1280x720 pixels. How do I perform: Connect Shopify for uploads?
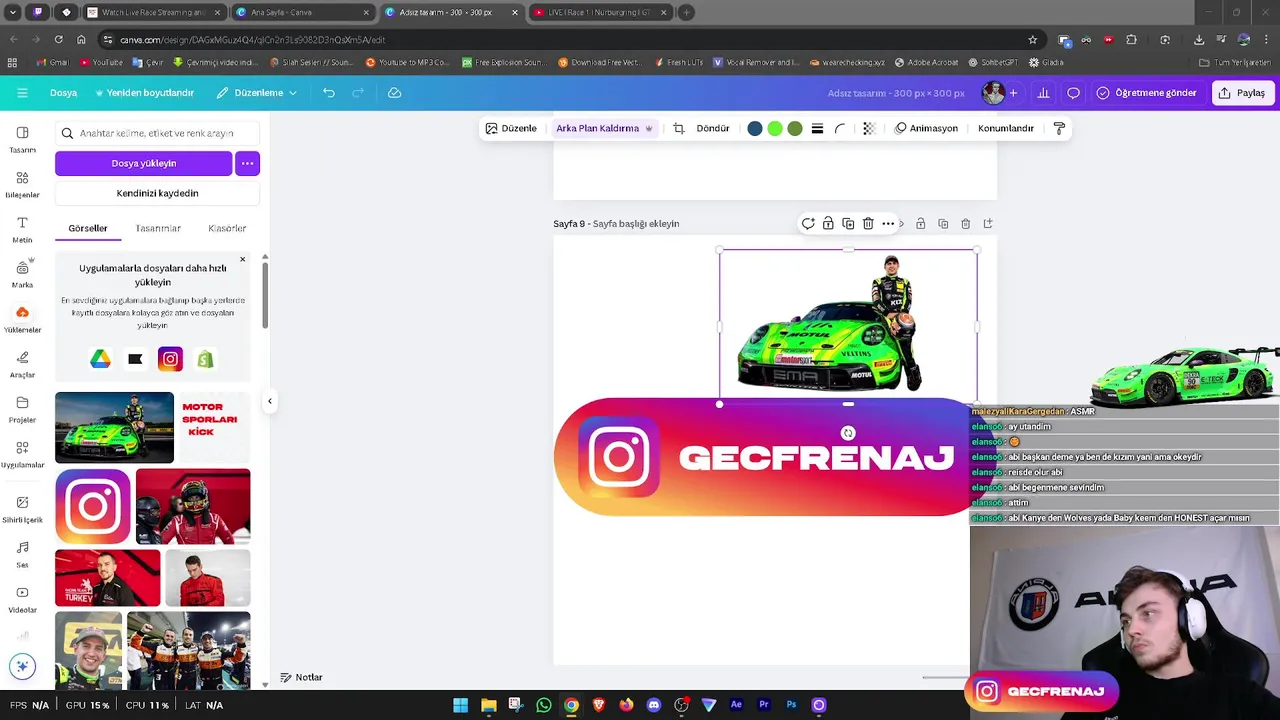205,359
